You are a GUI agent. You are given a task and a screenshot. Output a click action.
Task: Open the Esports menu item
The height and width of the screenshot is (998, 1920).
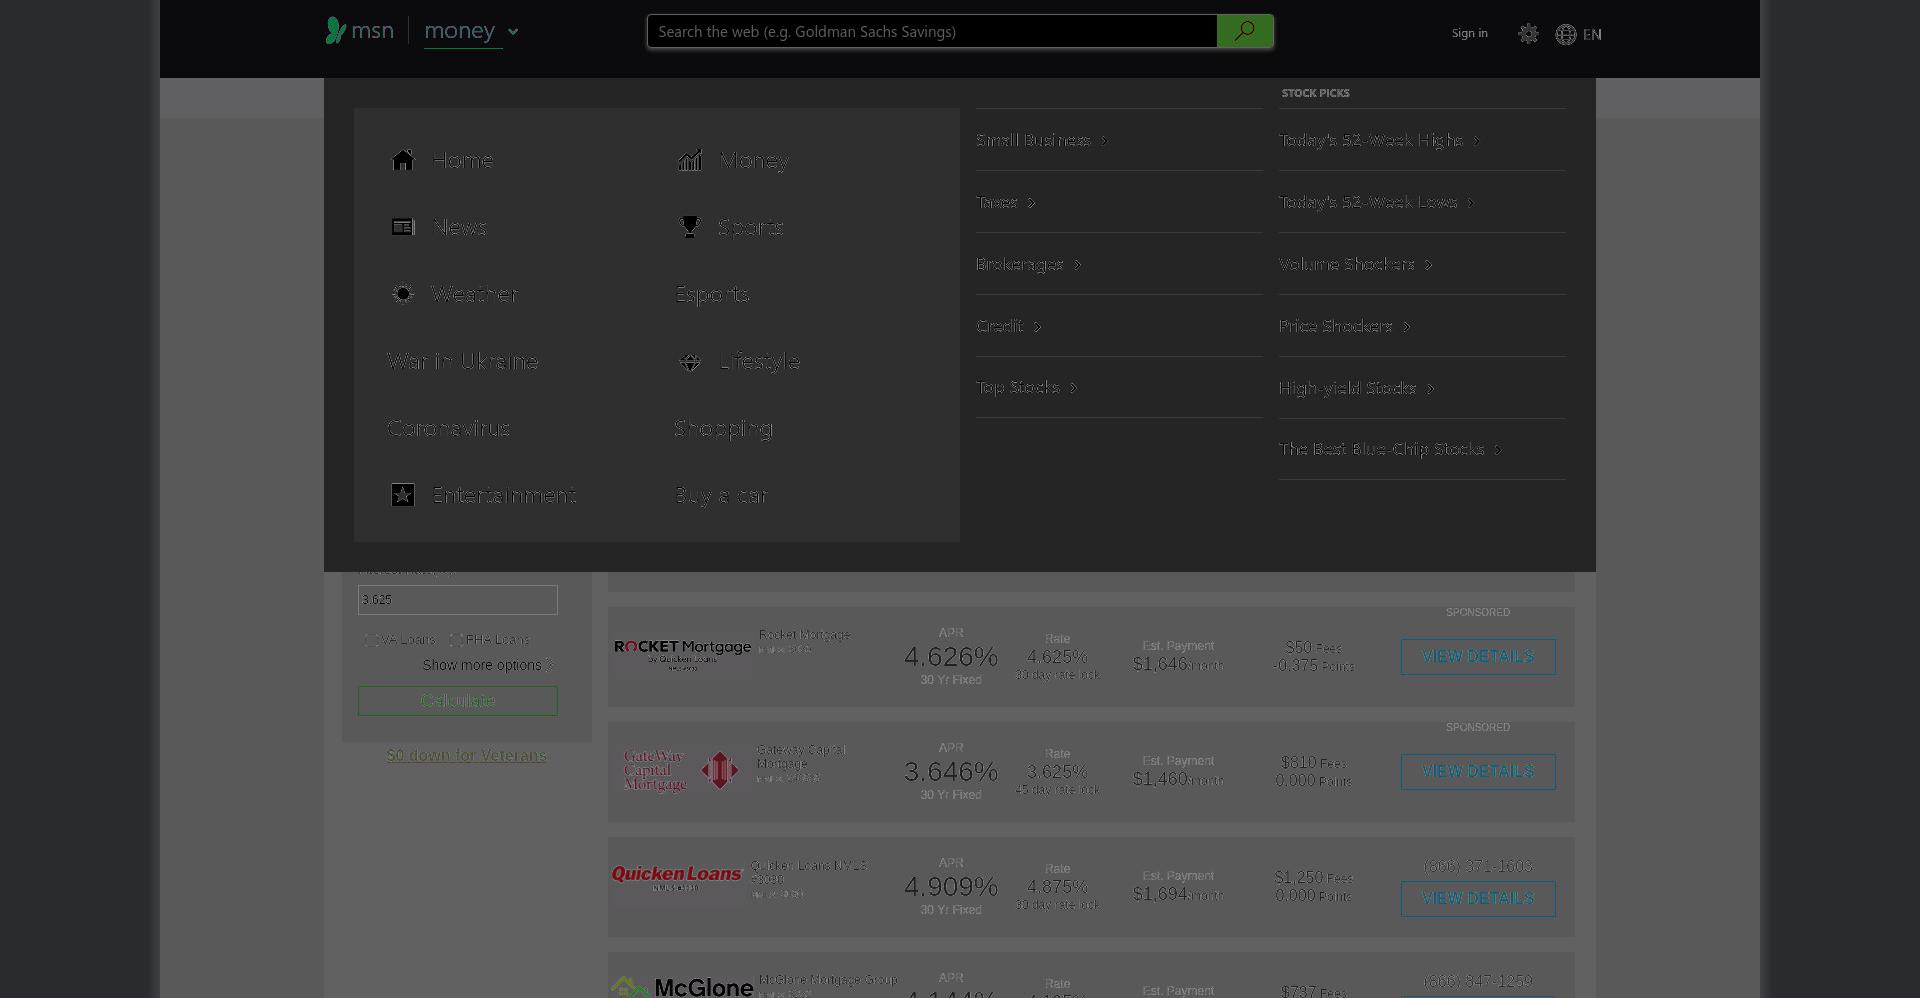point(712,294)
